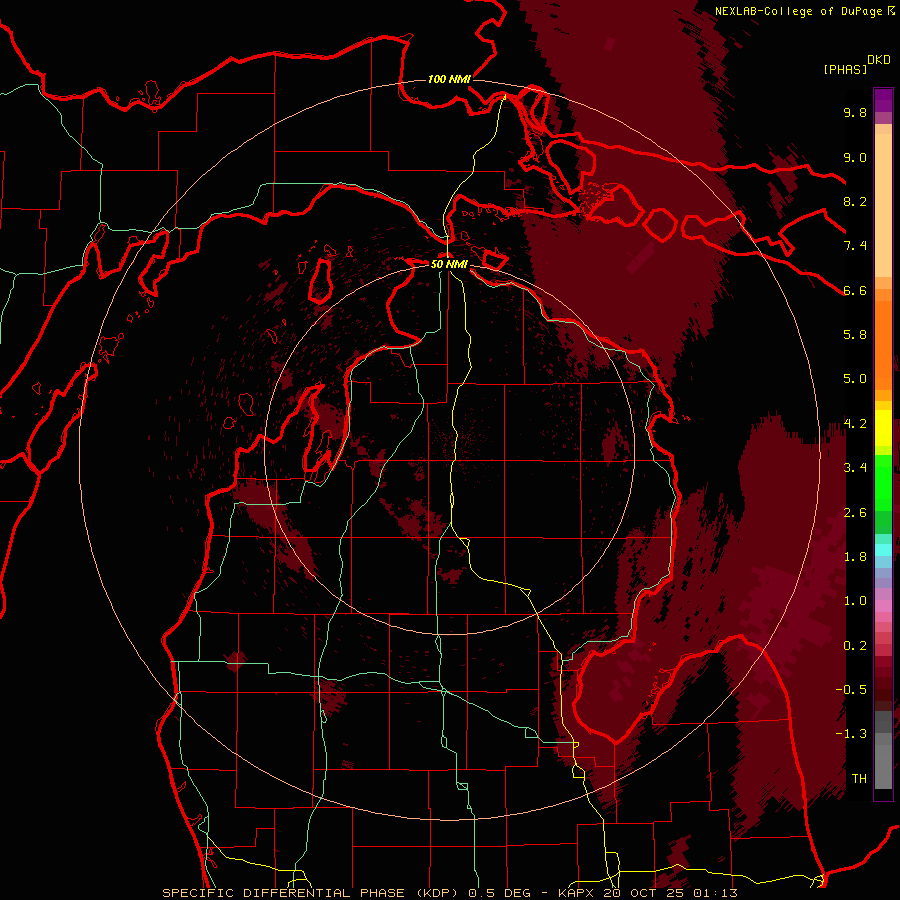Image resolution: width=900 pixels, height=900 pixels.
Task: Pick the peach band of the color scale
Action: click(x=883, y=207)
